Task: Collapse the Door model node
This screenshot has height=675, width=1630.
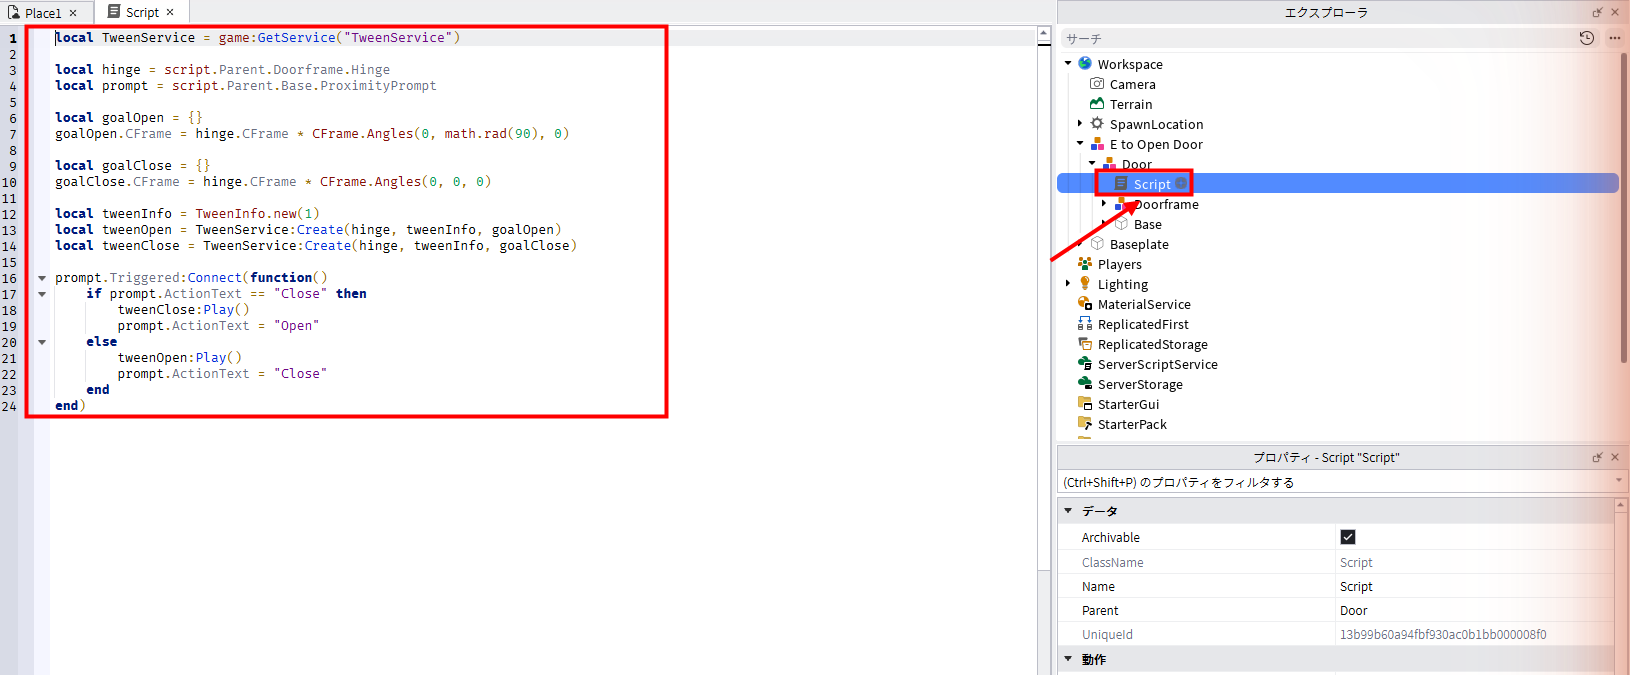Action: [x=1092, y=164]
